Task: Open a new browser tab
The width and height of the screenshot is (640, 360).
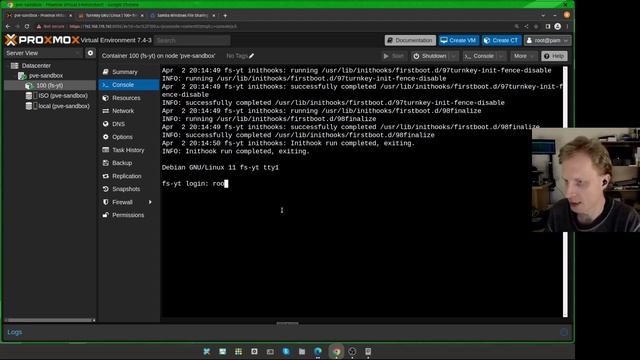Action: click(x=225, y=16)
